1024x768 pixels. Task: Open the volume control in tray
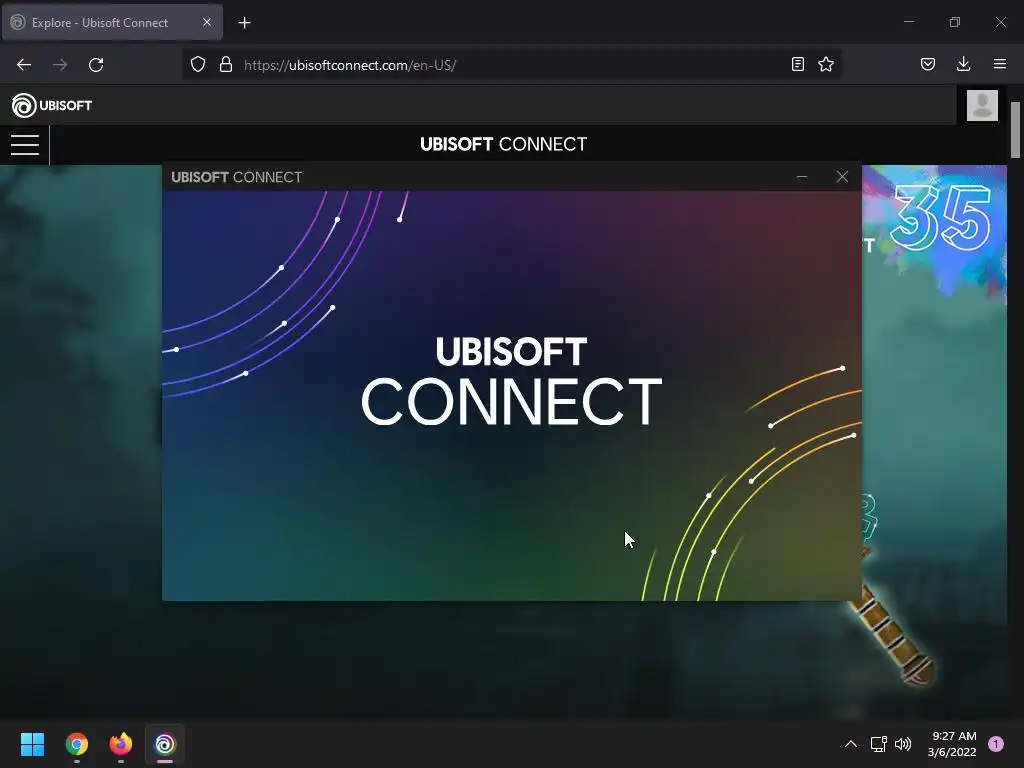[903, 744]
